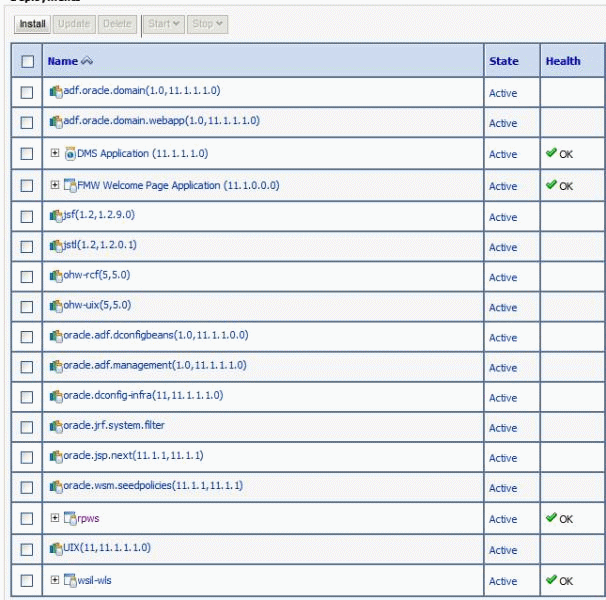Click the oracle.adf.management library icon
Image resolution: width=606 pixels, height=600 pixels.
click(56, 366)
